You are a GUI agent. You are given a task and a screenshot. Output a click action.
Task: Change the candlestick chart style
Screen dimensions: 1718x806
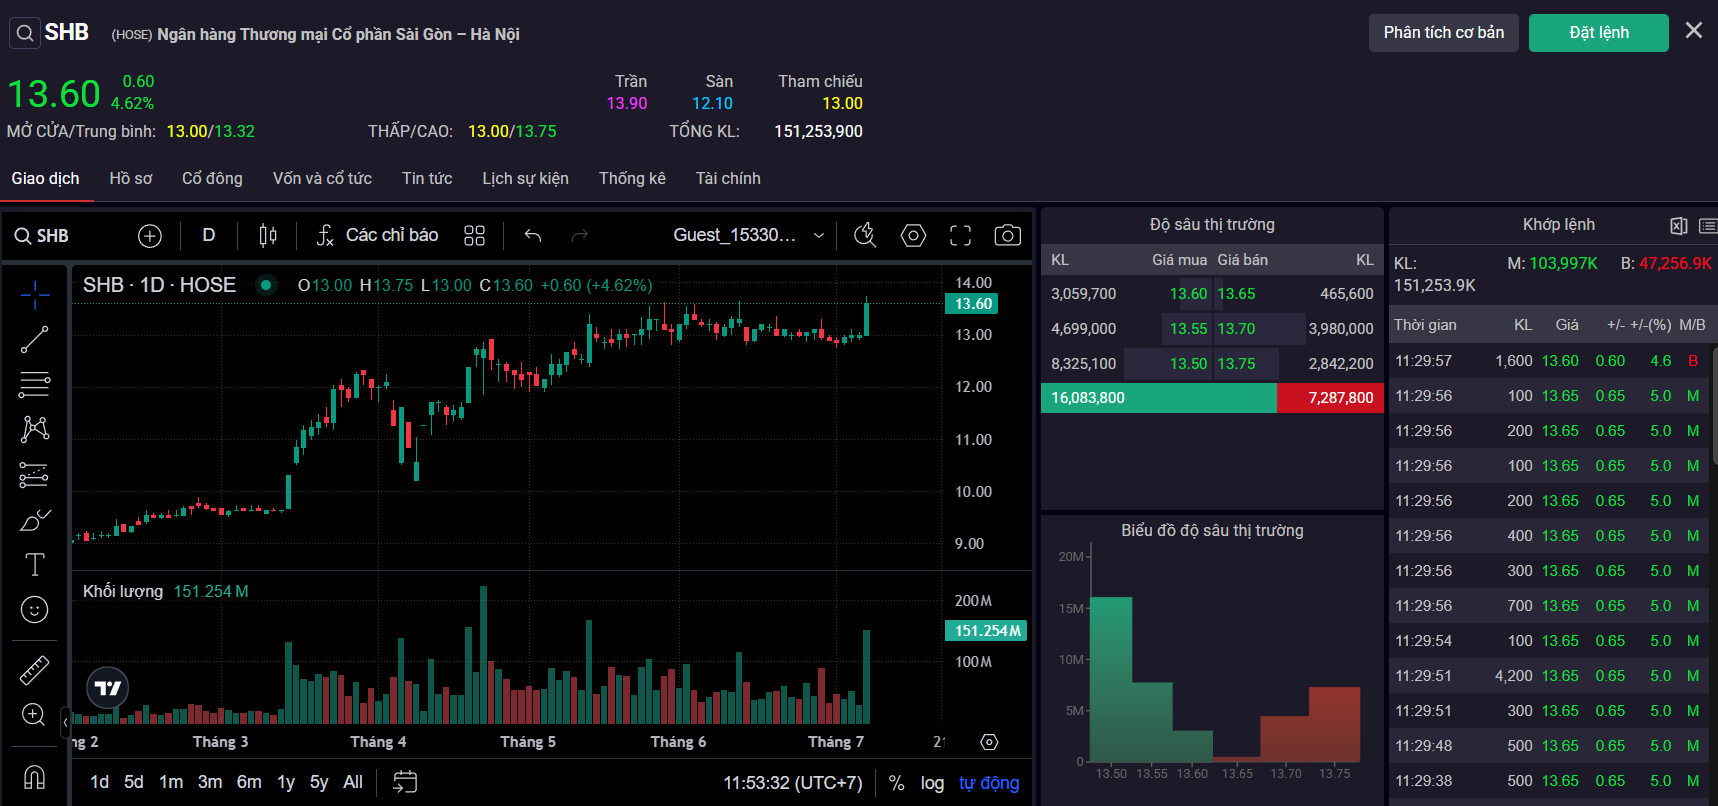[x=268, y=236]
